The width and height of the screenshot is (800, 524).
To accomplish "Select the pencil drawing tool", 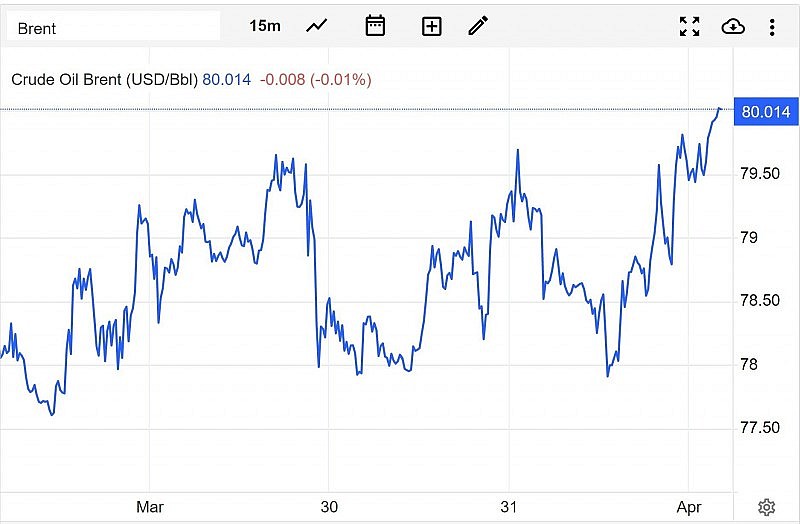I will pyautogui.click(x=478, y=26).
